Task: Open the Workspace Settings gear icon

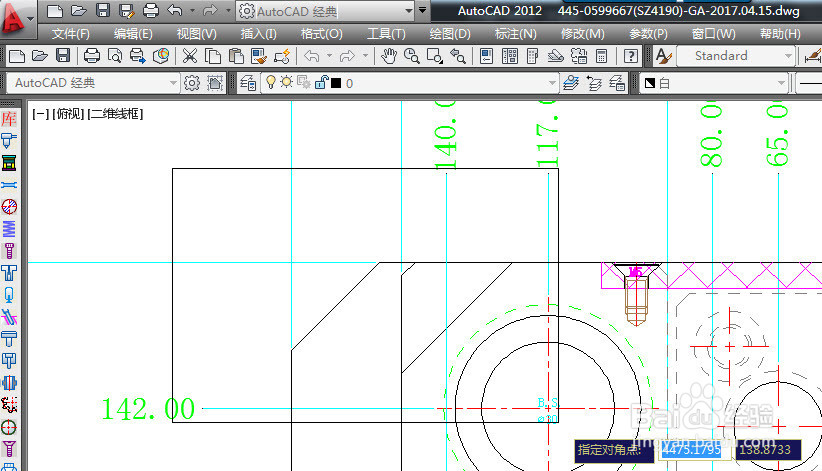Action: tap(192, 83)
